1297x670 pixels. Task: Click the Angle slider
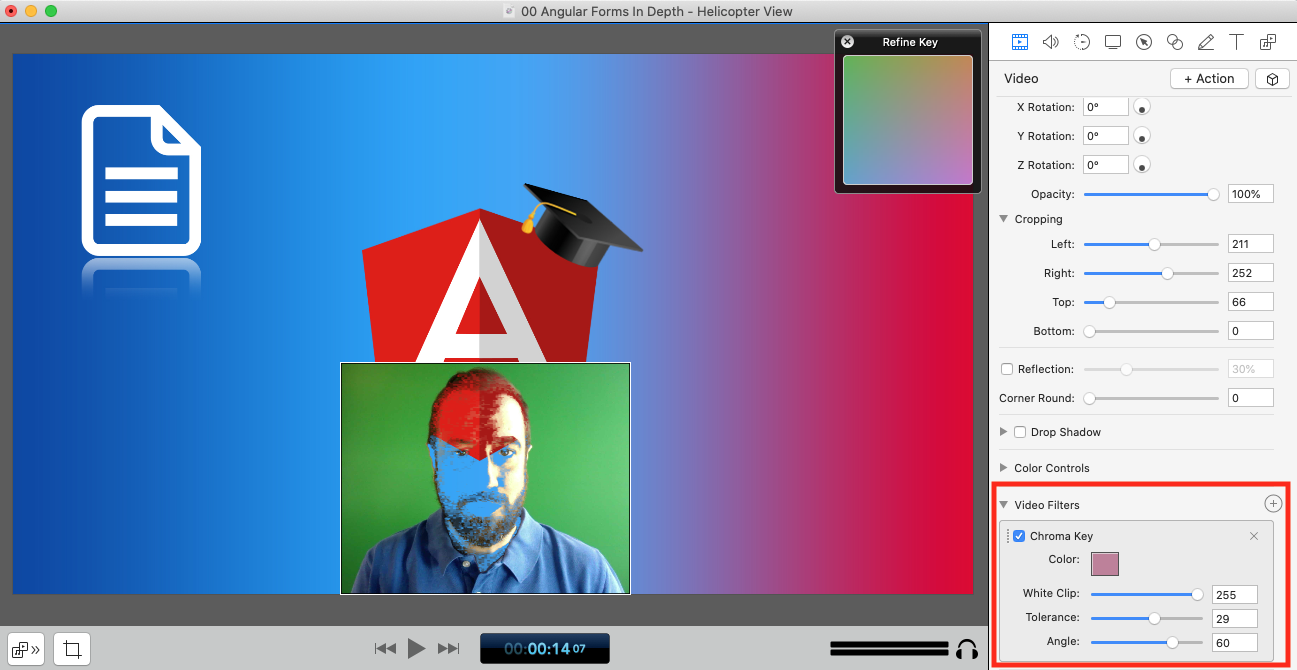tap(1147, 643)
